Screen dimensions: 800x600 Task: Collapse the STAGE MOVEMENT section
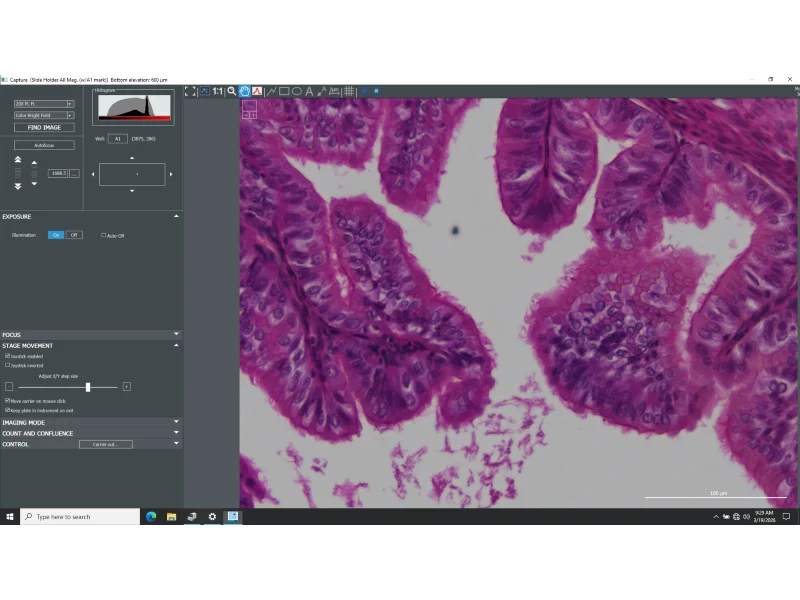[x=177, y=345]
